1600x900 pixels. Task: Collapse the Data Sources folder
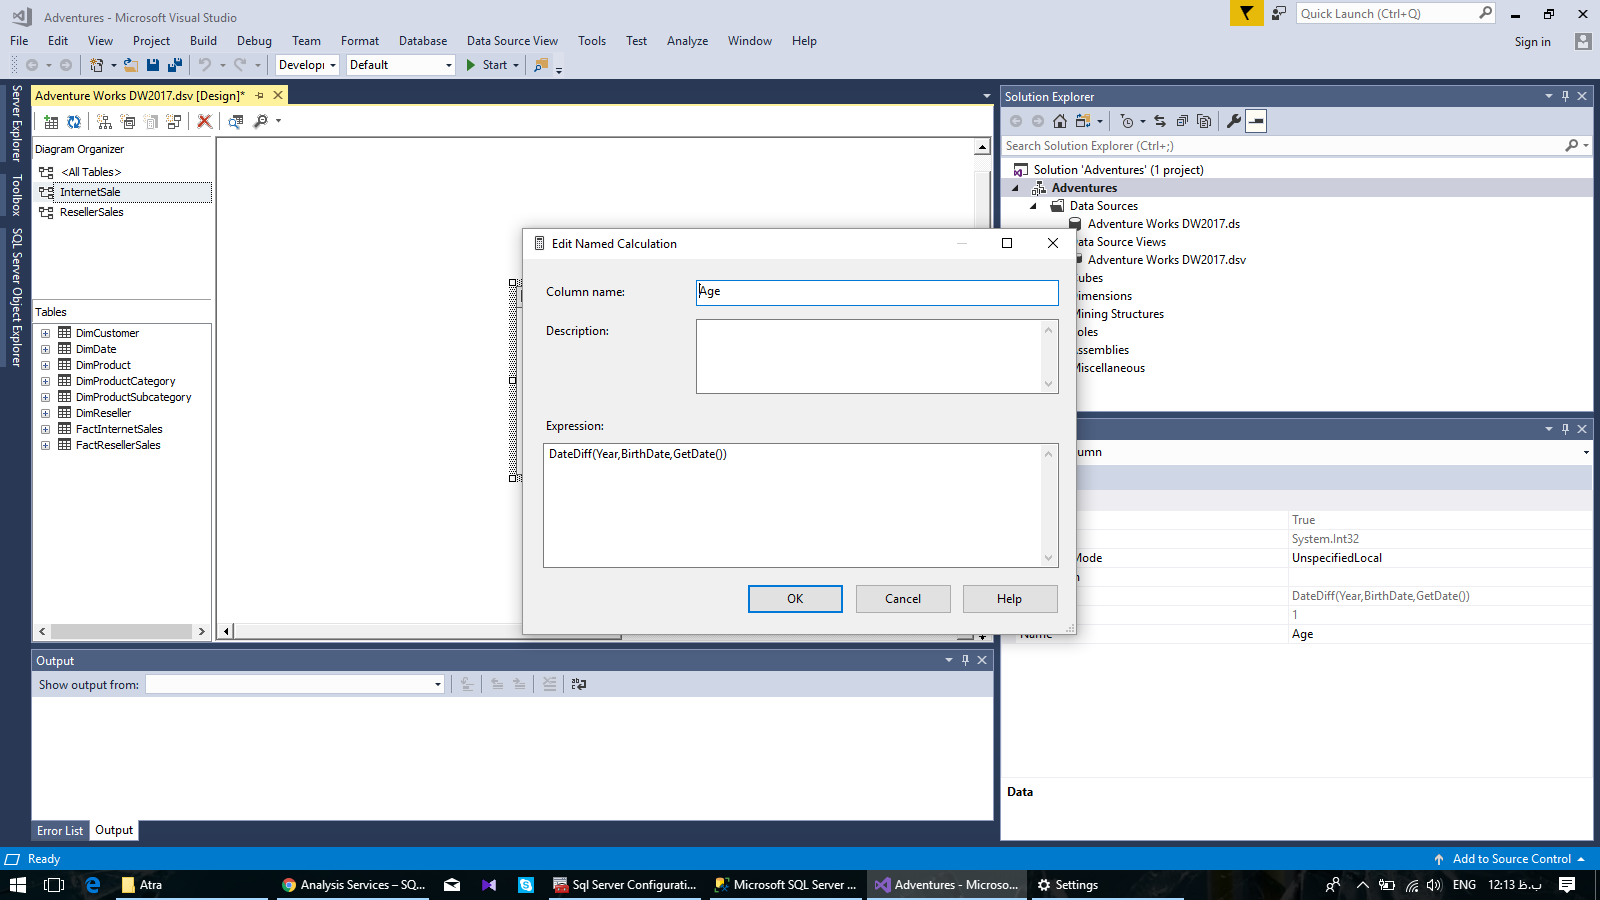1034,206
